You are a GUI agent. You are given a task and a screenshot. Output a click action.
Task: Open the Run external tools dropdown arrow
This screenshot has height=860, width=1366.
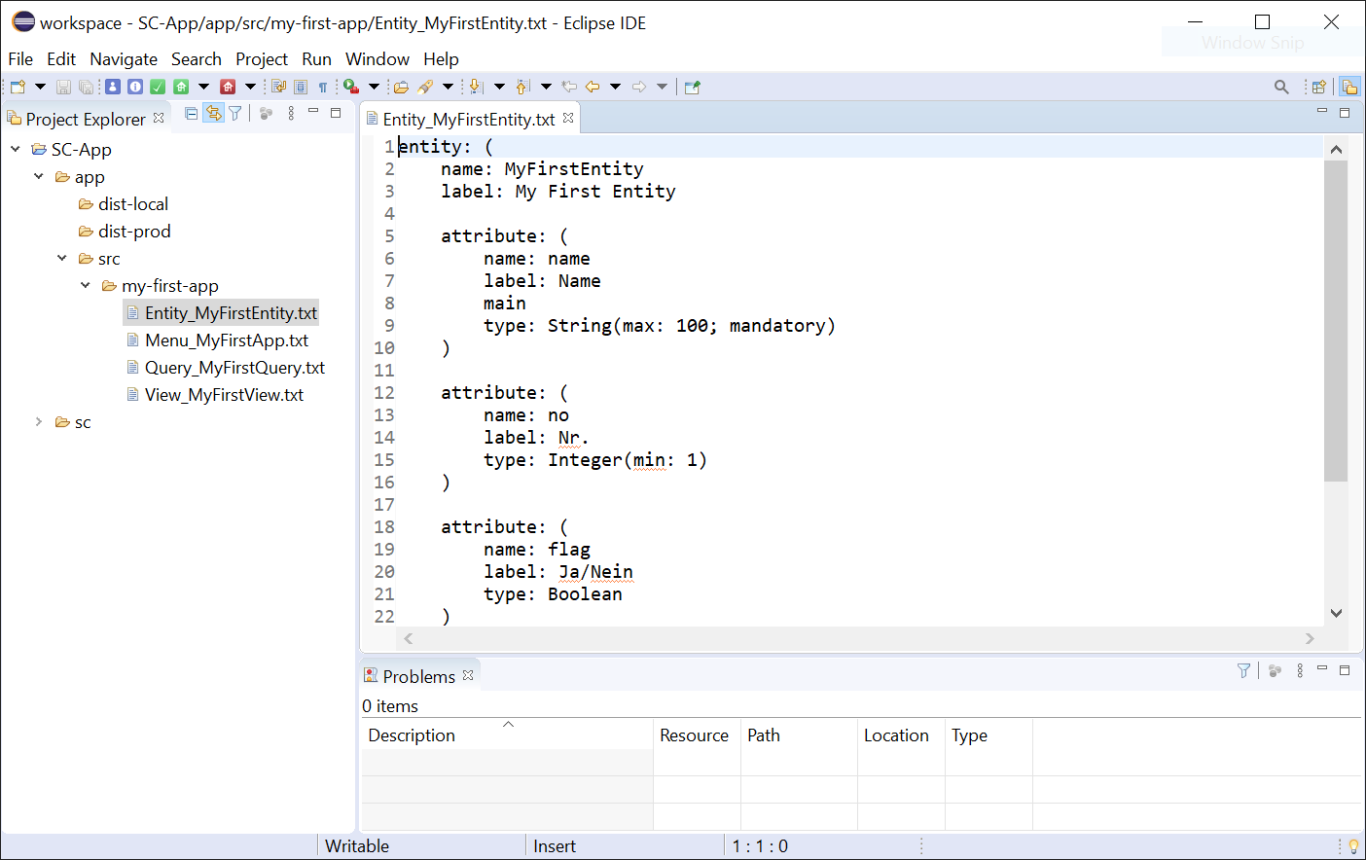(374, 87)
